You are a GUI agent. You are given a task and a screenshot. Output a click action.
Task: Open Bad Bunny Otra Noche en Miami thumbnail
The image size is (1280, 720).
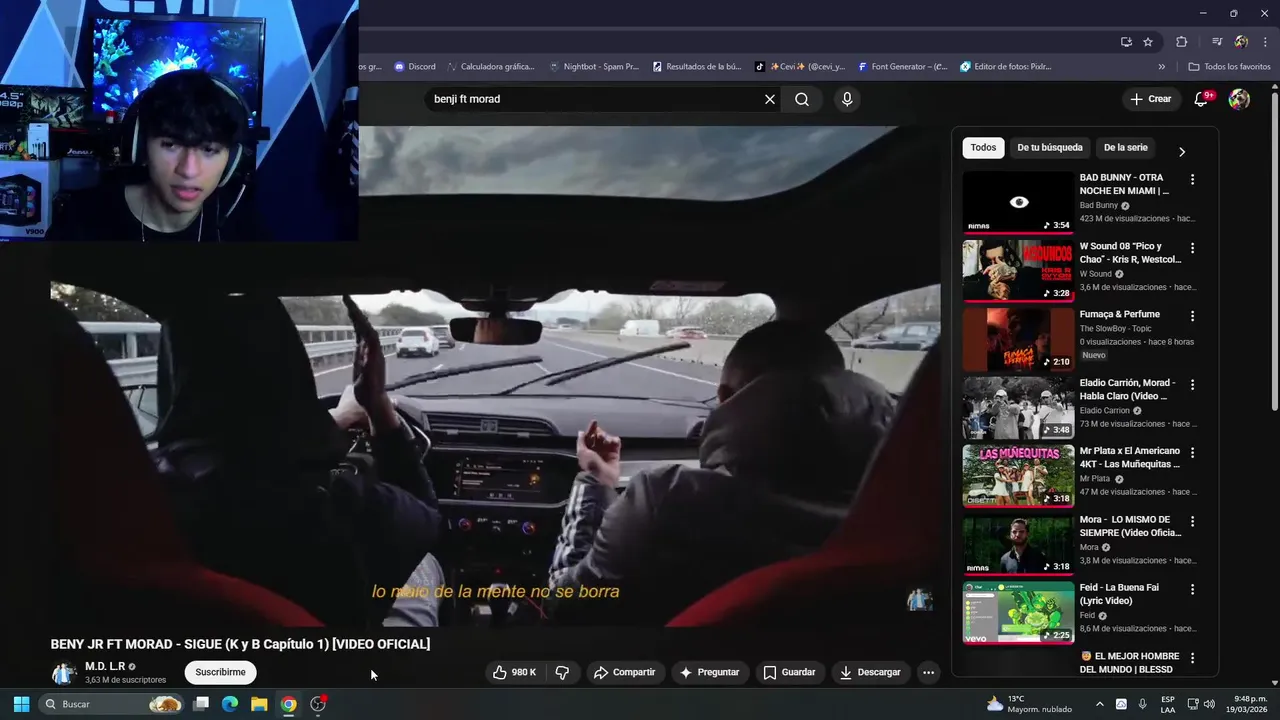[1018, 203]
